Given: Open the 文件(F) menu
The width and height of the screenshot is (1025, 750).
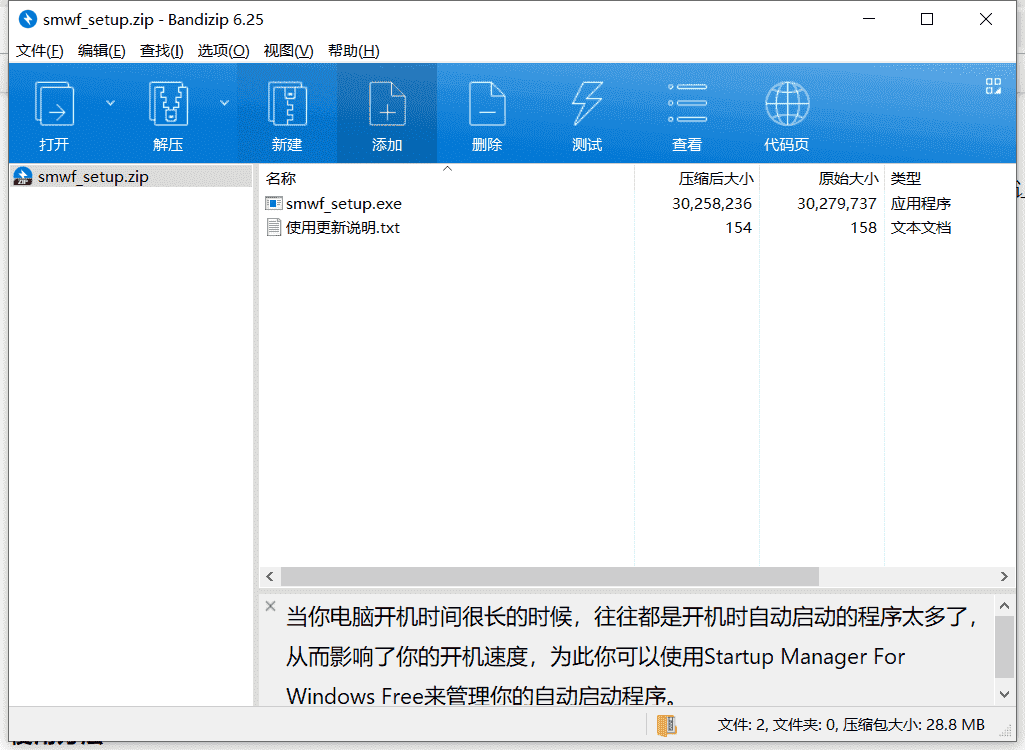Looking at the screenshot, I should click(x=39, y=50).
